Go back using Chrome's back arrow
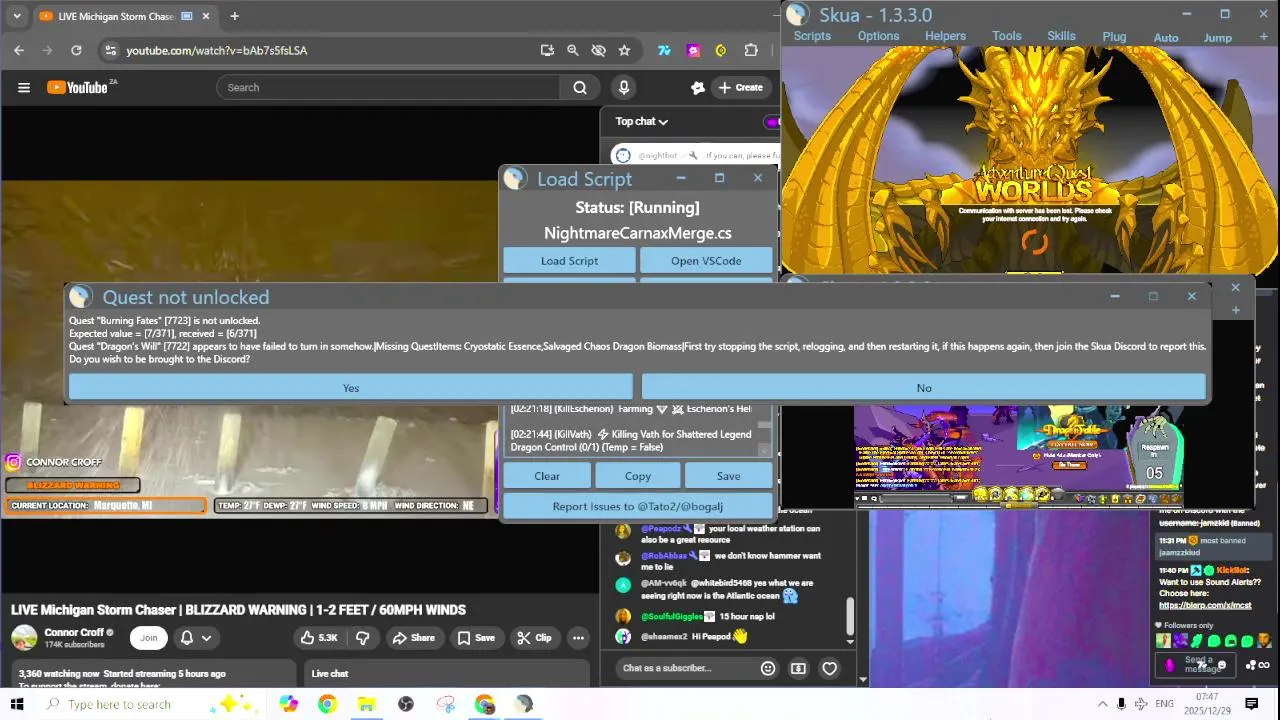This screenshot has width=1280, height=720. point(19,50)
